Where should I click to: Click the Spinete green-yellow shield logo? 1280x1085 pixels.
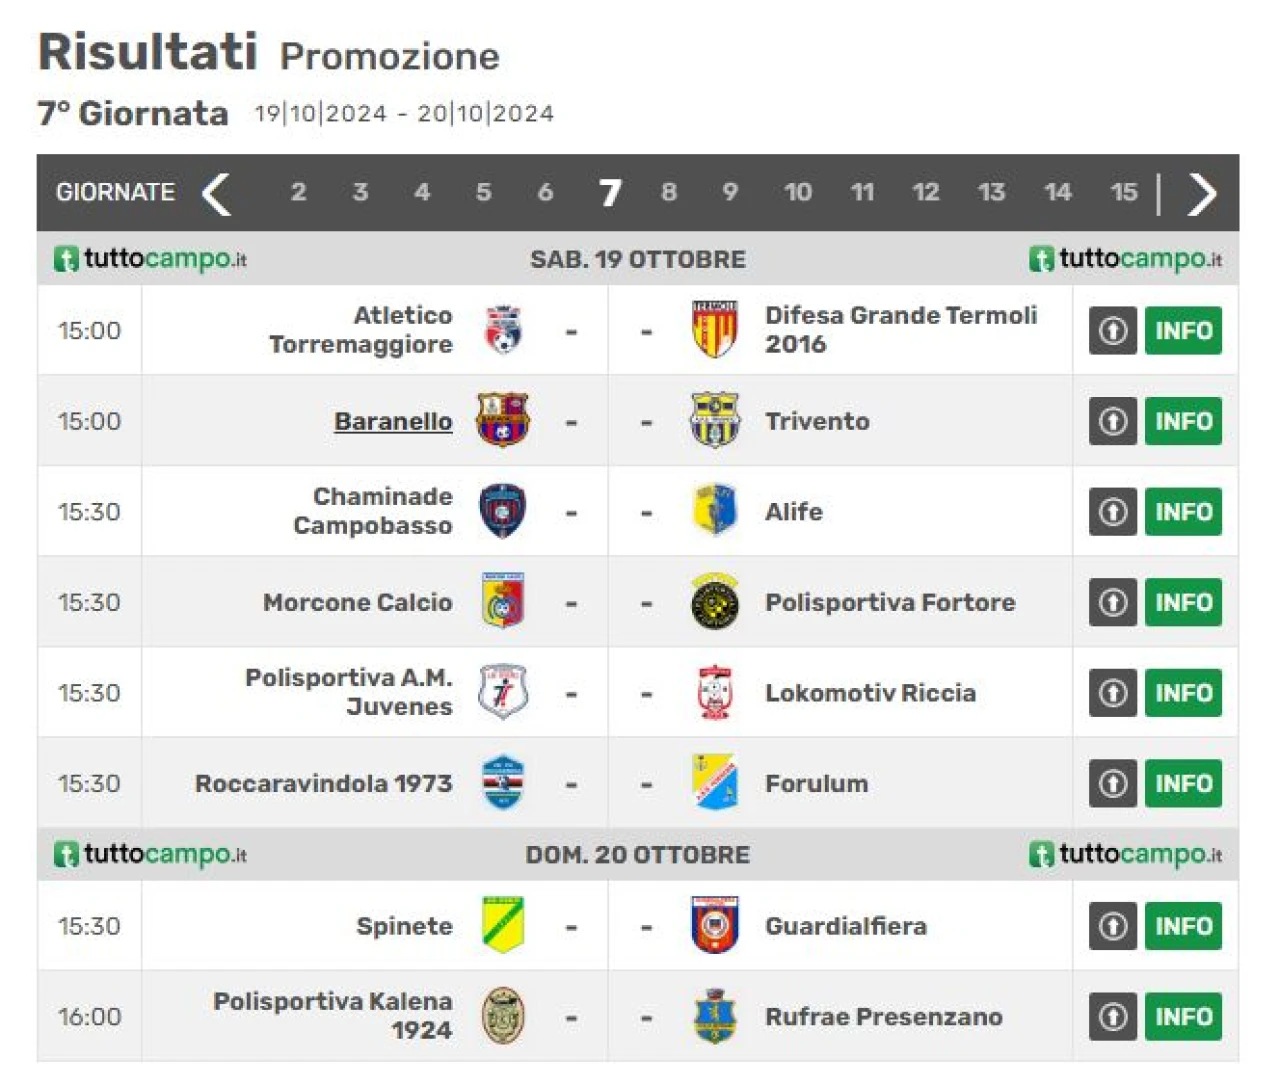point(503,925)
